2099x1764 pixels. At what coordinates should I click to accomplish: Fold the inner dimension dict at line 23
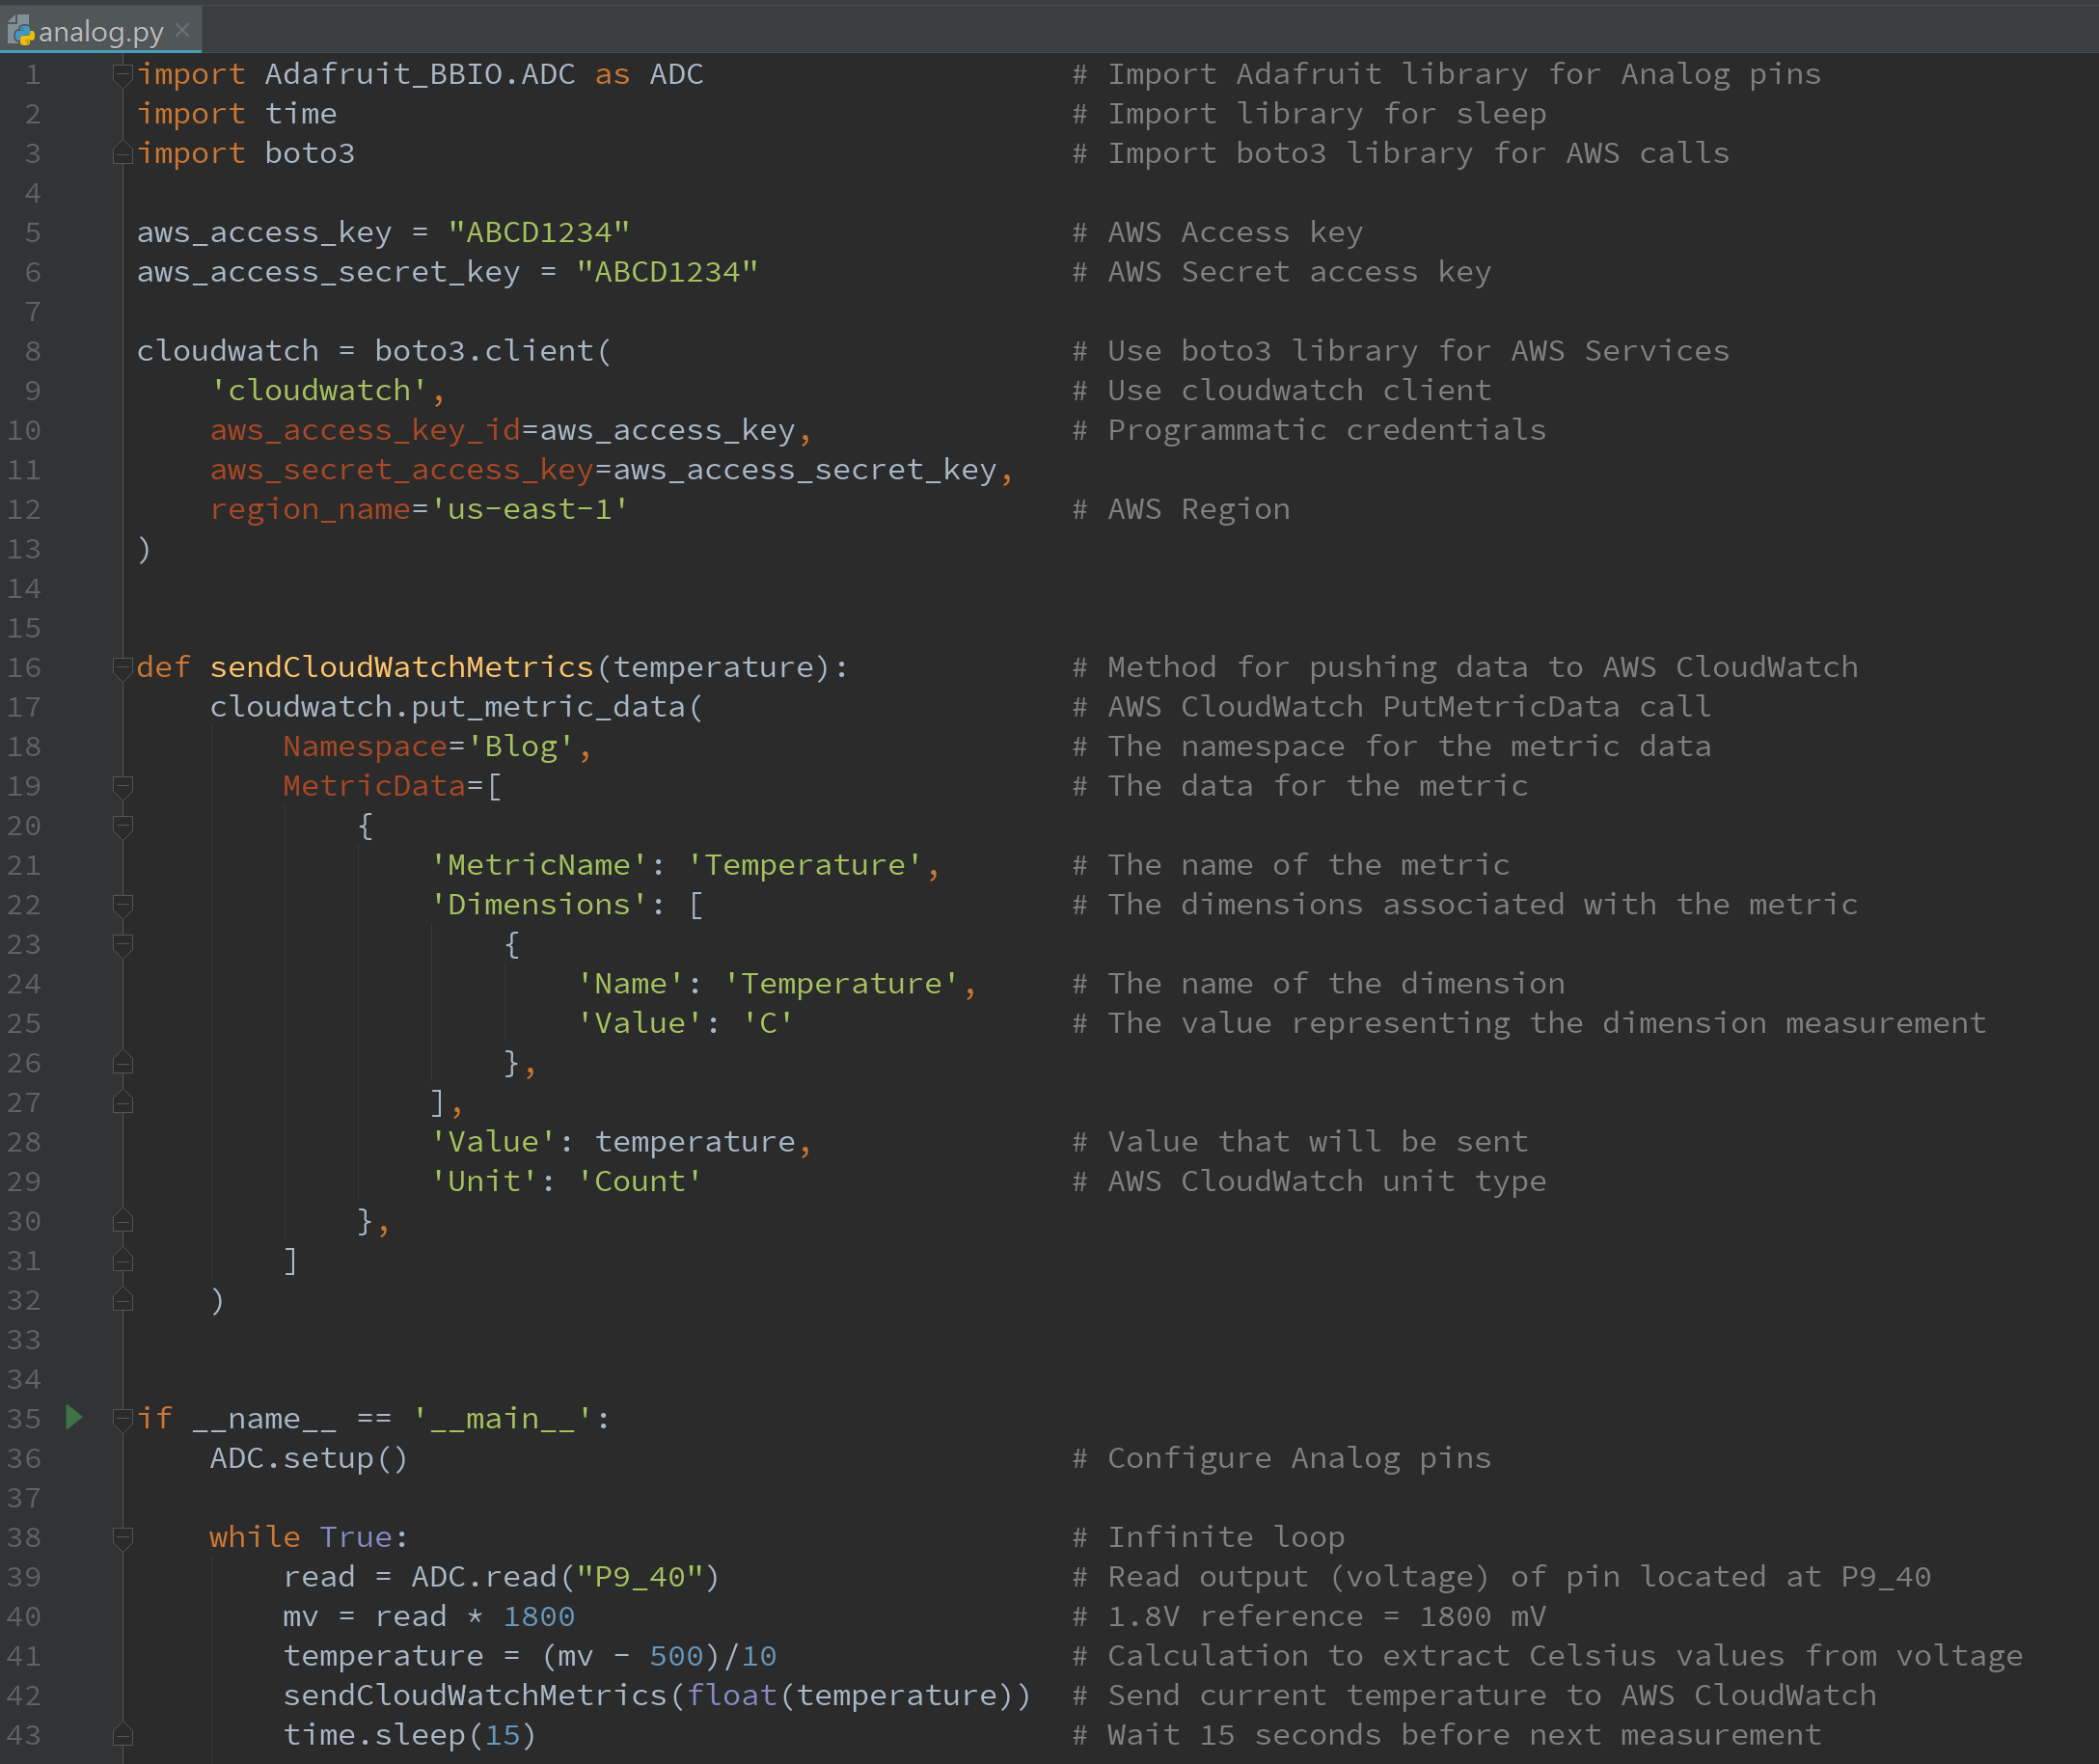tap(123, 944)
